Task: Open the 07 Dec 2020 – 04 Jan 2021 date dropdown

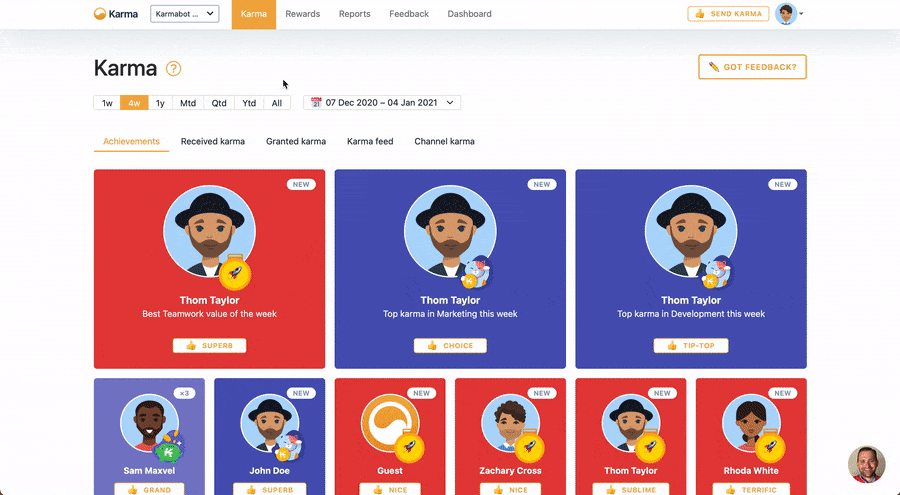Action: click(x=382, y=103)
